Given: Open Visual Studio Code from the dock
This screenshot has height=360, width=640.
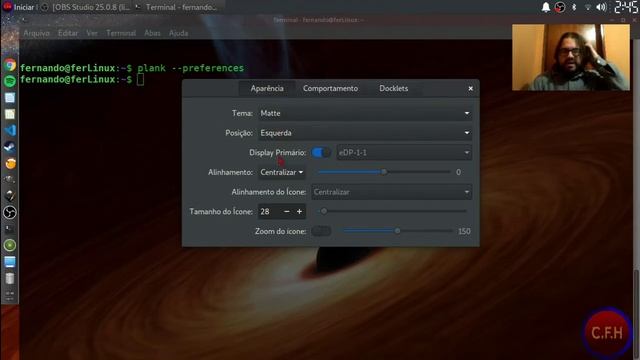Looking at the screenshot, I should point(10,130).
